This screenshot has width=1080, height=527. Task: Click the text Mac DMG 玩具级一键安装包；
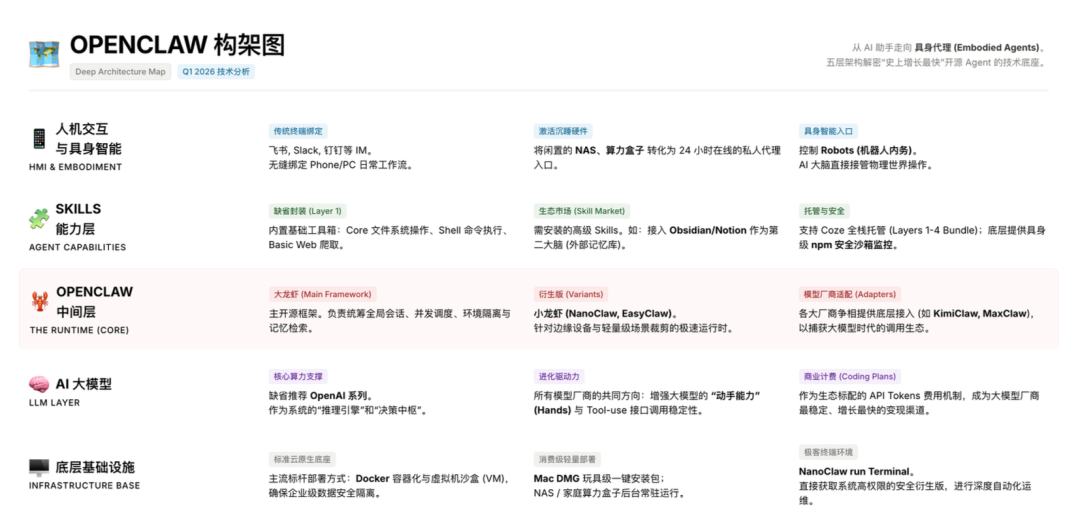pos(599,479)
